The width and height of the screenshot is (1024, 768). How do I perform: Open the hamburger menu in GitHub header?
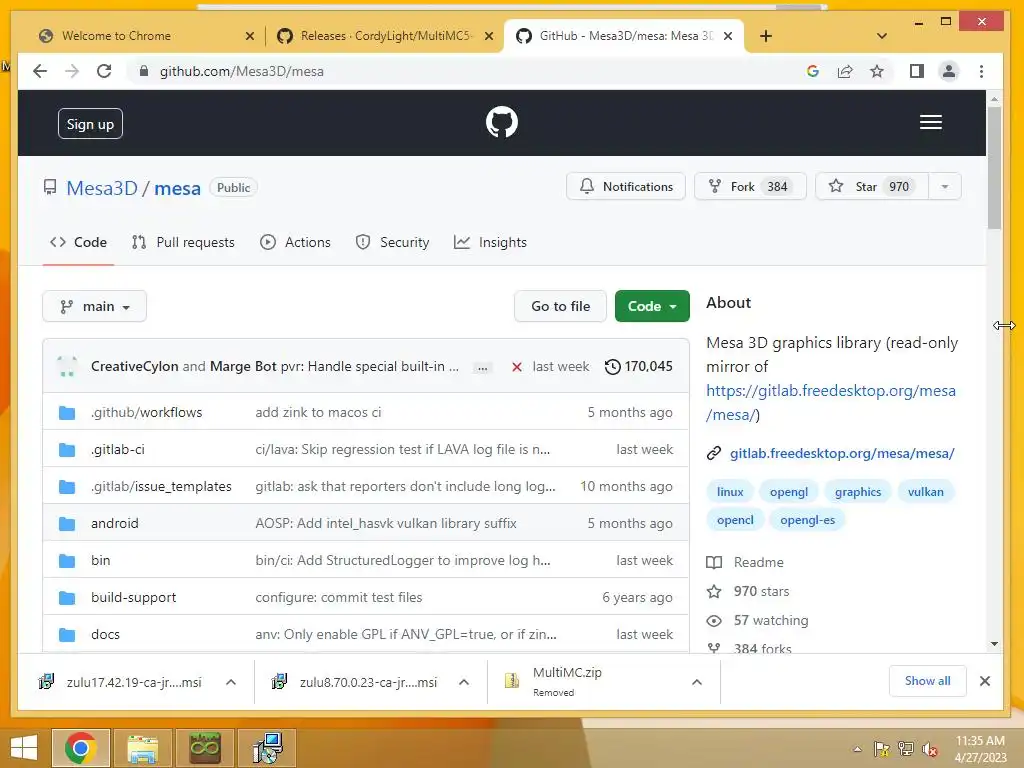(x=931, y=122)
